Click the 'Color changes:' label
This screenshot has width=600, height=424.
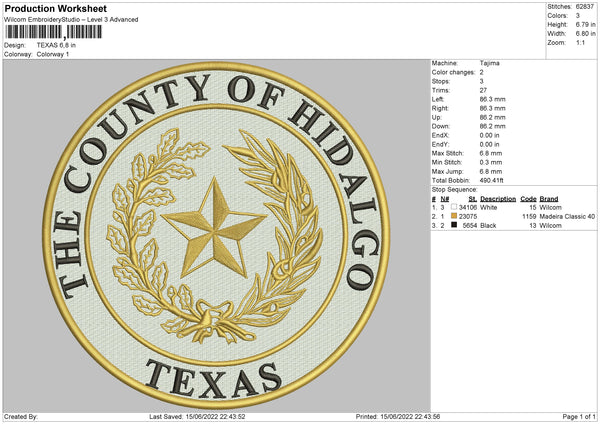point(453,72)
